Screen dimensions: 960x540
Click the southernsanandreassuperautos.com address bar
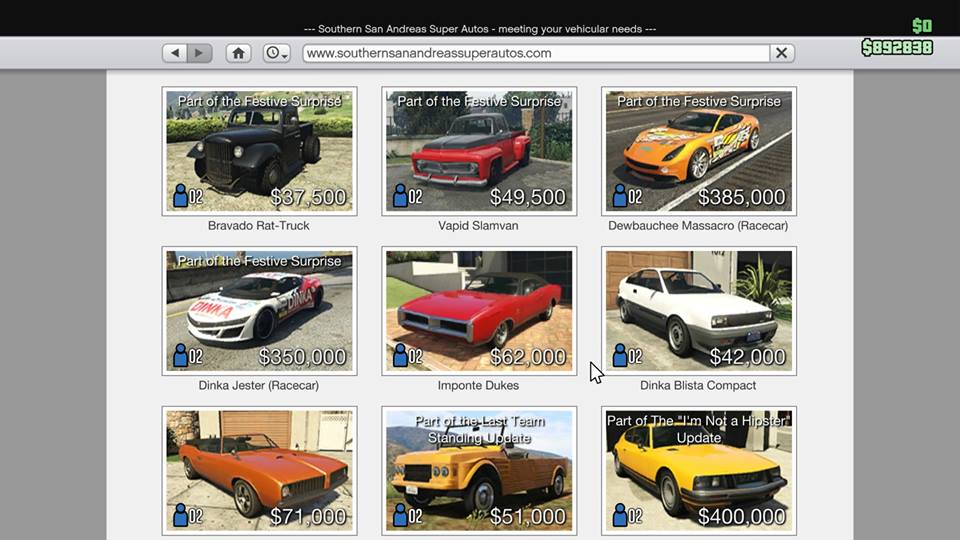point(535,53)
